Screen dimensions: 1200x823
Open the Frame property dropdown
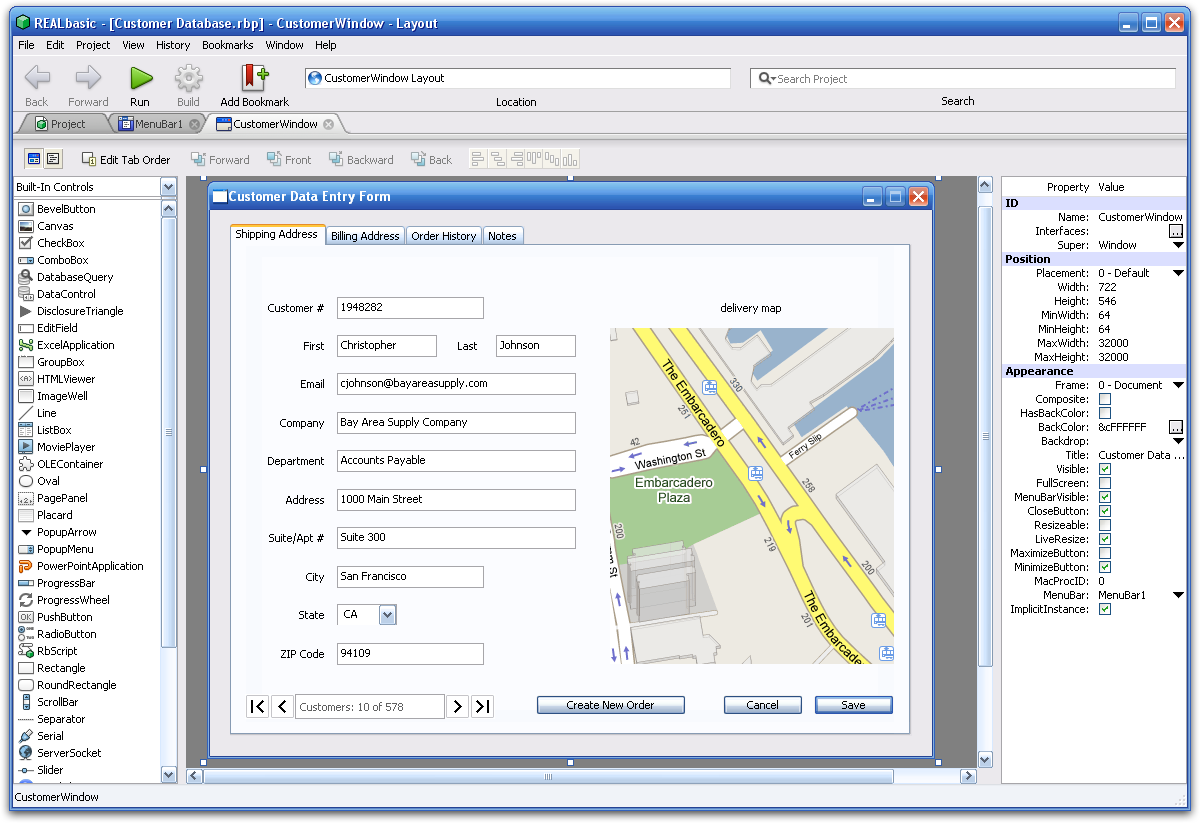[1178, 385]
